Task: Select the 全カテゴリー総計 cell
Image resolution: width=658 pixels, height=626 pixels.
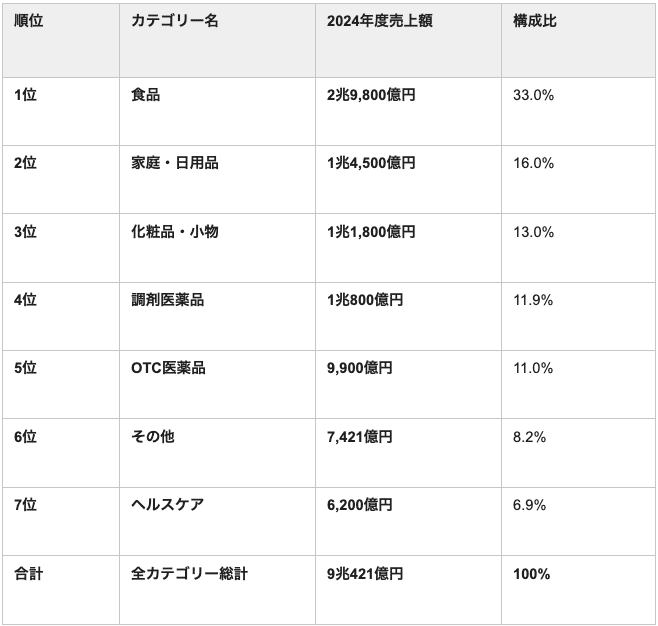Action: point(217,590)
